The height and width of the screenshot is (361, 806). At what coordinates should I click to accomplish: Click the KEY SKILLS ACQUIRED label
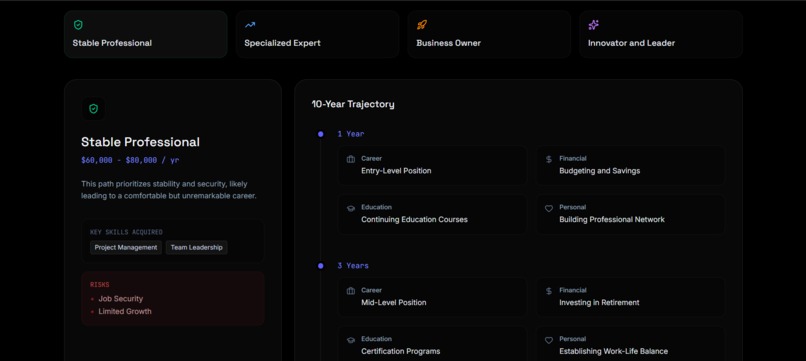coord(126,232)
